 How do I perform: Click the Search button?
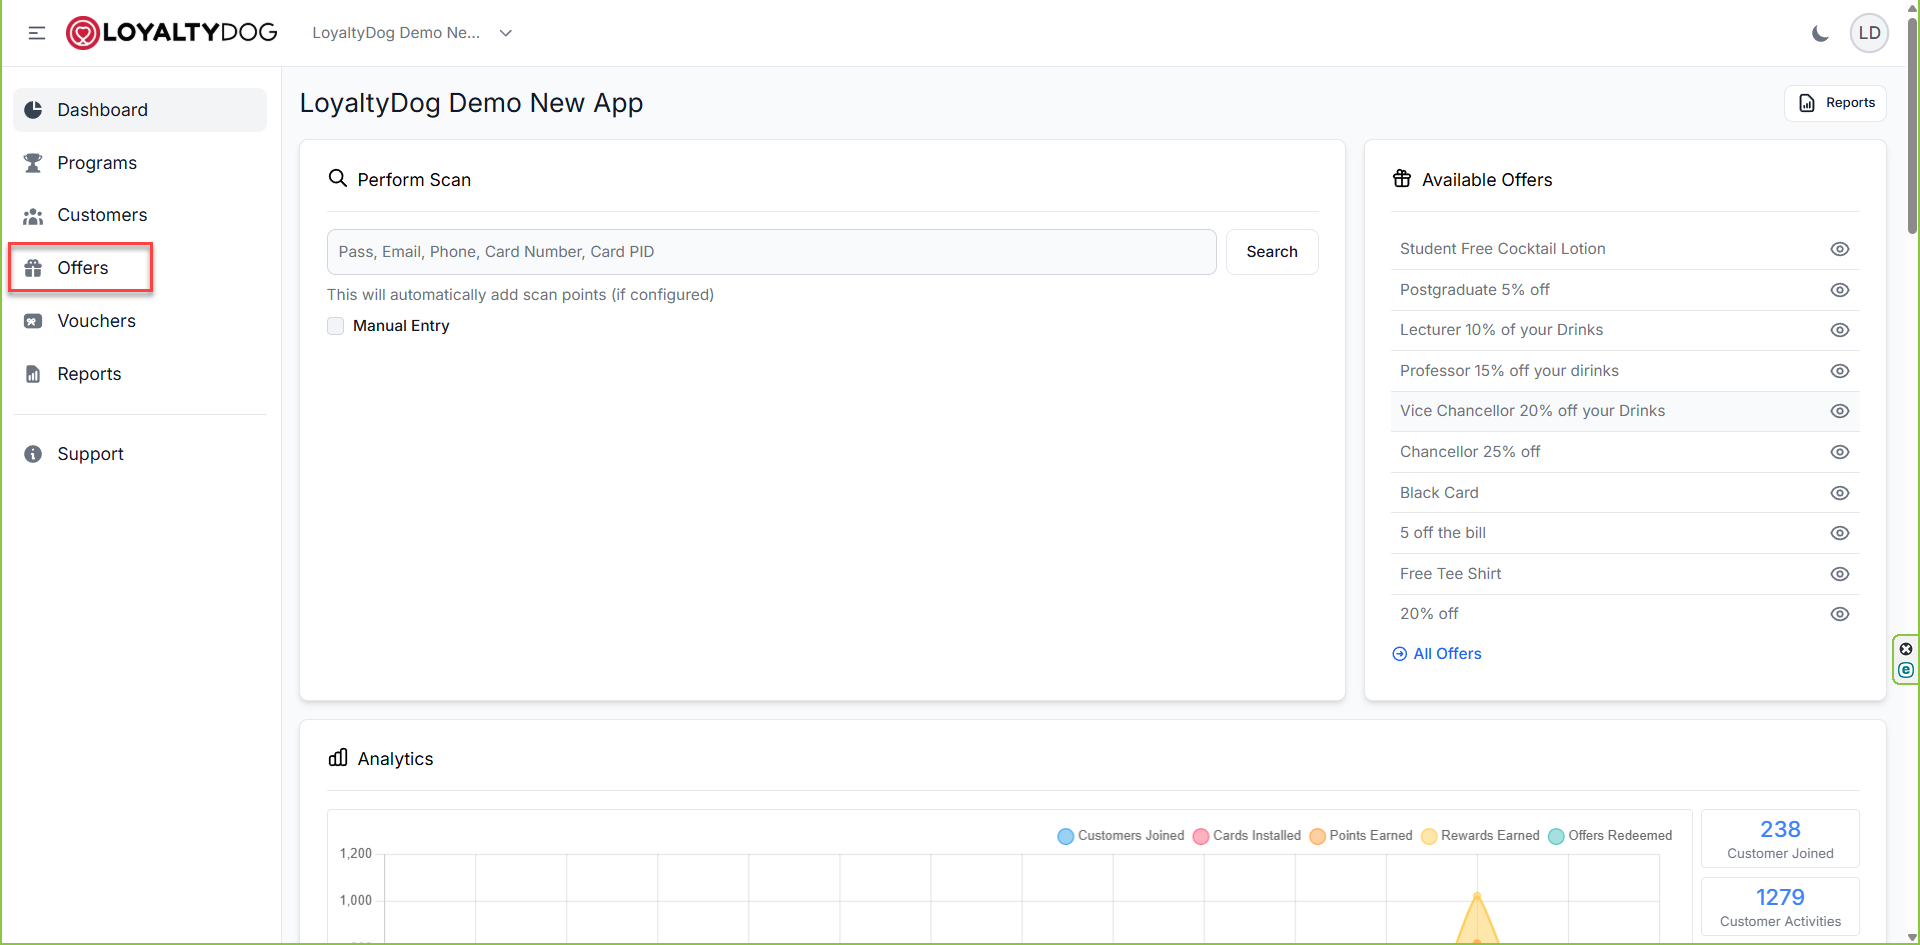1272,252
